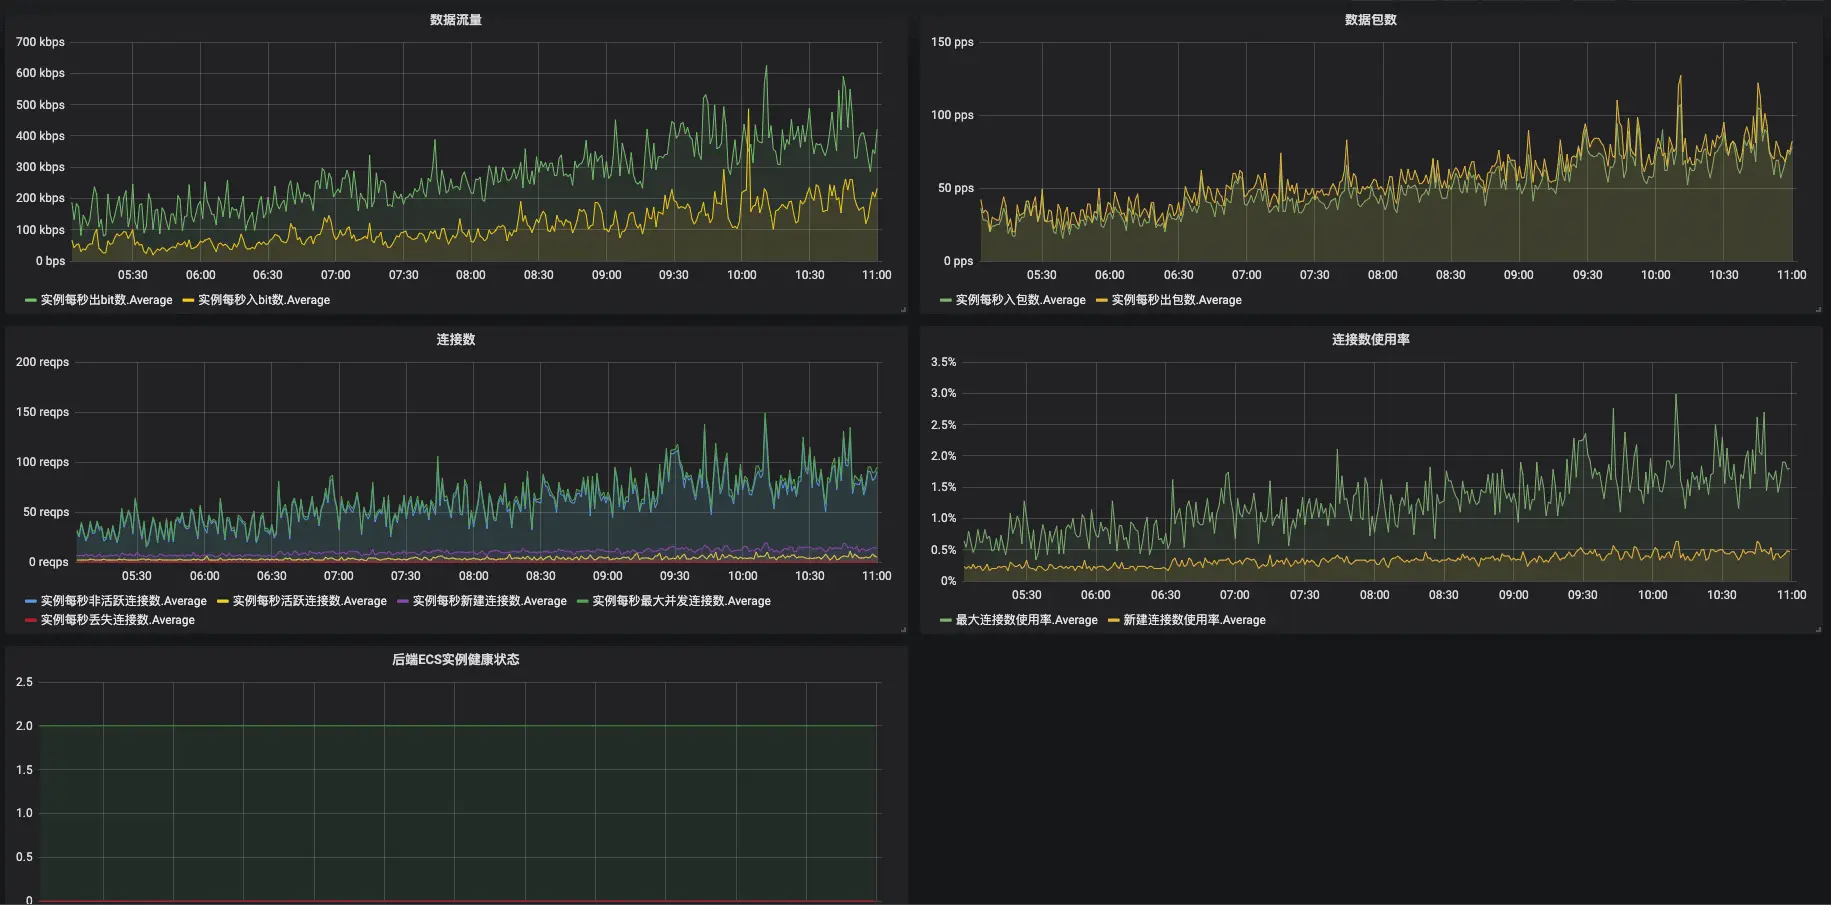Click the purple color marker for 实例每秒新建连接数

403,601
